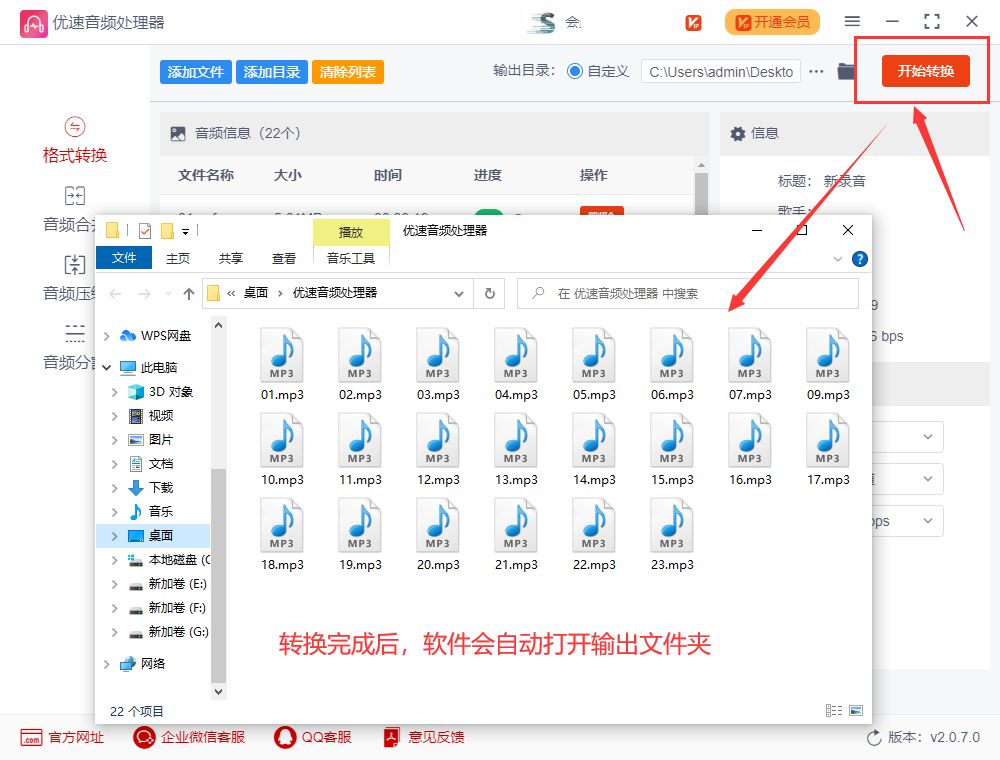
Task: Select the 09.mp3 file icon
Action: [828, 354]
